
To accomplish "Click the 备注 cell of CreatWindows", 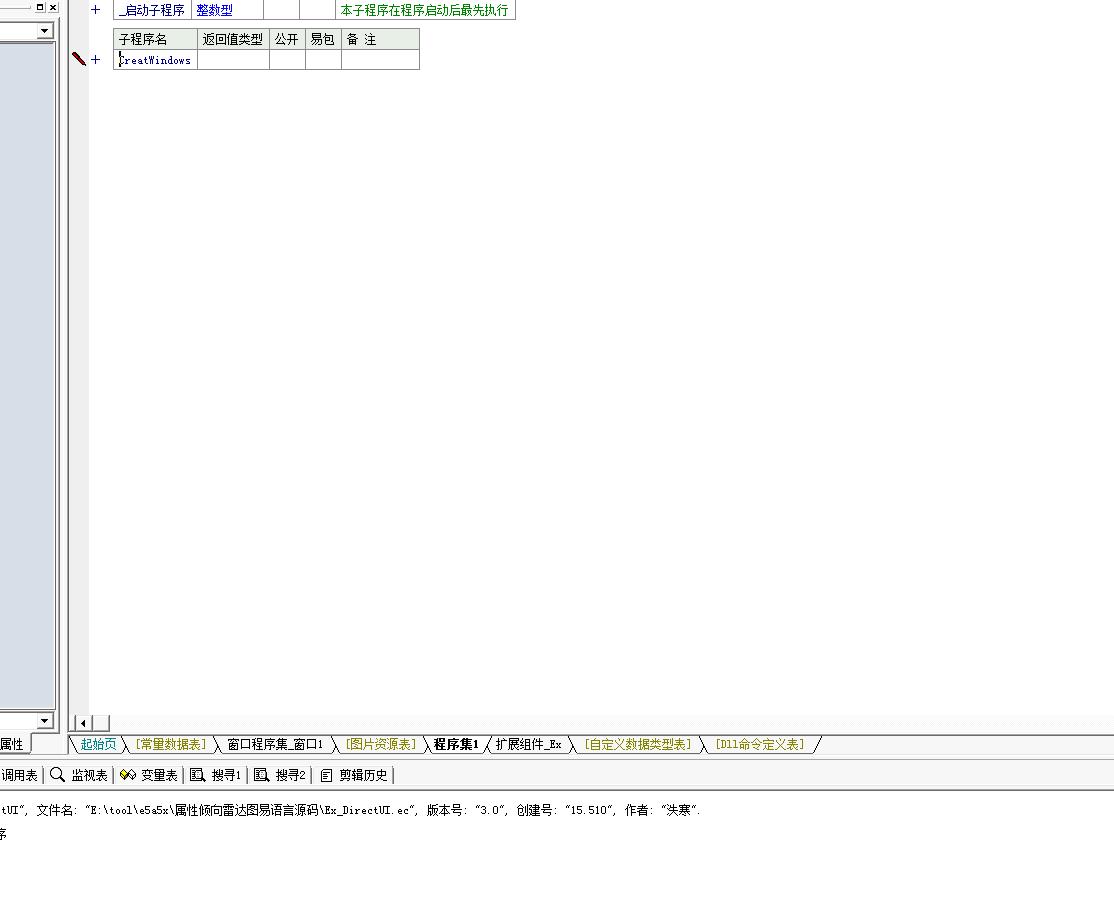I will point(381,60).
